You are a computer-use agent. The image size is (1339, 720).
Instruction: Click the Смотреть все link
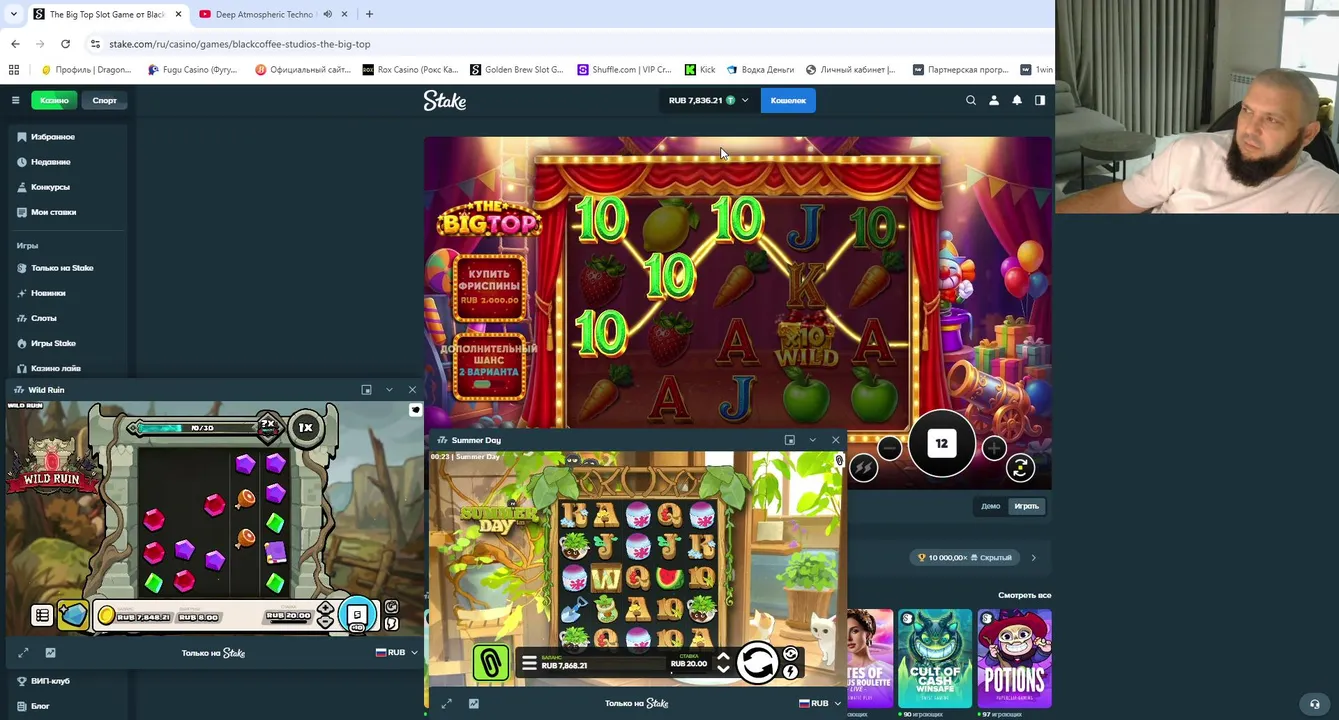(x=1024, y=595)
